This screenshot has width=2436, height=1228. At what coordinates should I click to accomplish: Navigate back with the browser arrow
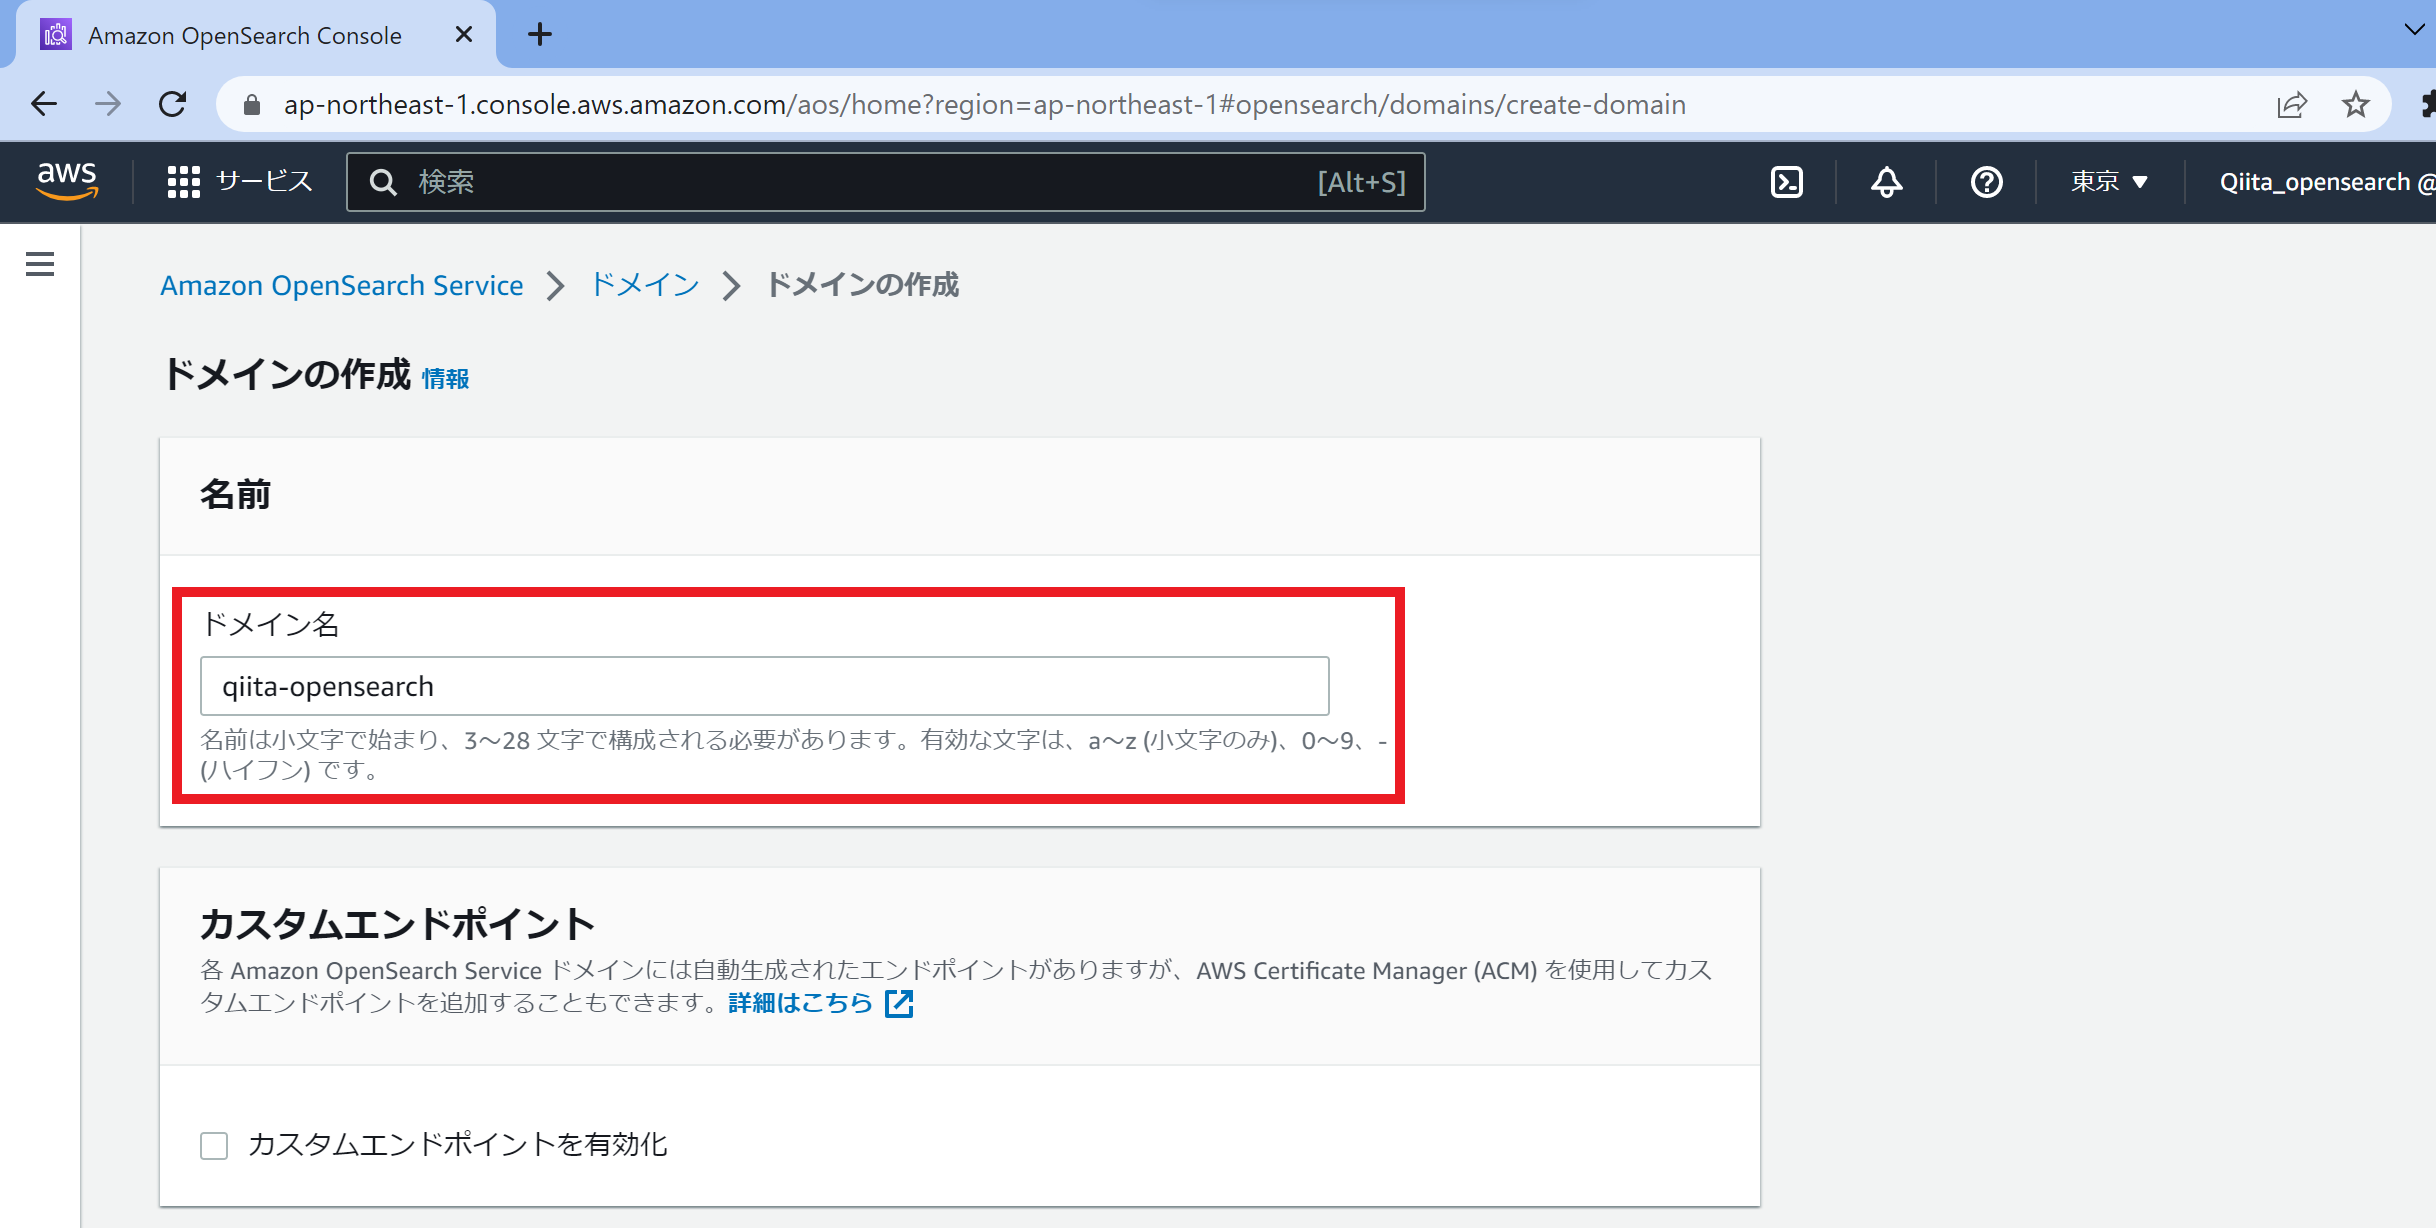tap(43, 104)
